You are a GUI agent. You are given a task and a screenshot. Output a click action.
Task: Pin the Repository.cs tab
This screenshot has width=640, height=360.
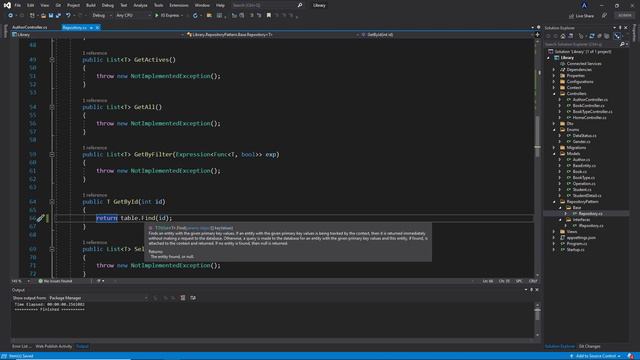tap(91, 27)
